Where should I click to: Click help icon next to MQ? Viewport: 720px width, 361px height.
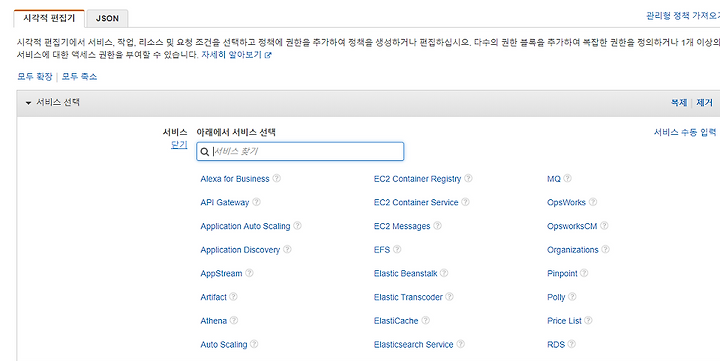(568, 178)
